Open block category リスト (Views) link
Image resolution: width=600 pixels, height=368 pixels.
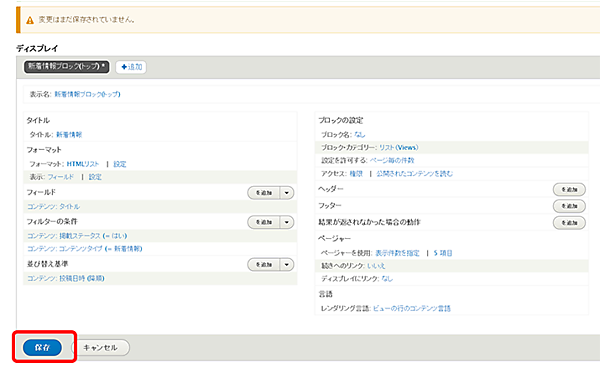tap(399, 148)
